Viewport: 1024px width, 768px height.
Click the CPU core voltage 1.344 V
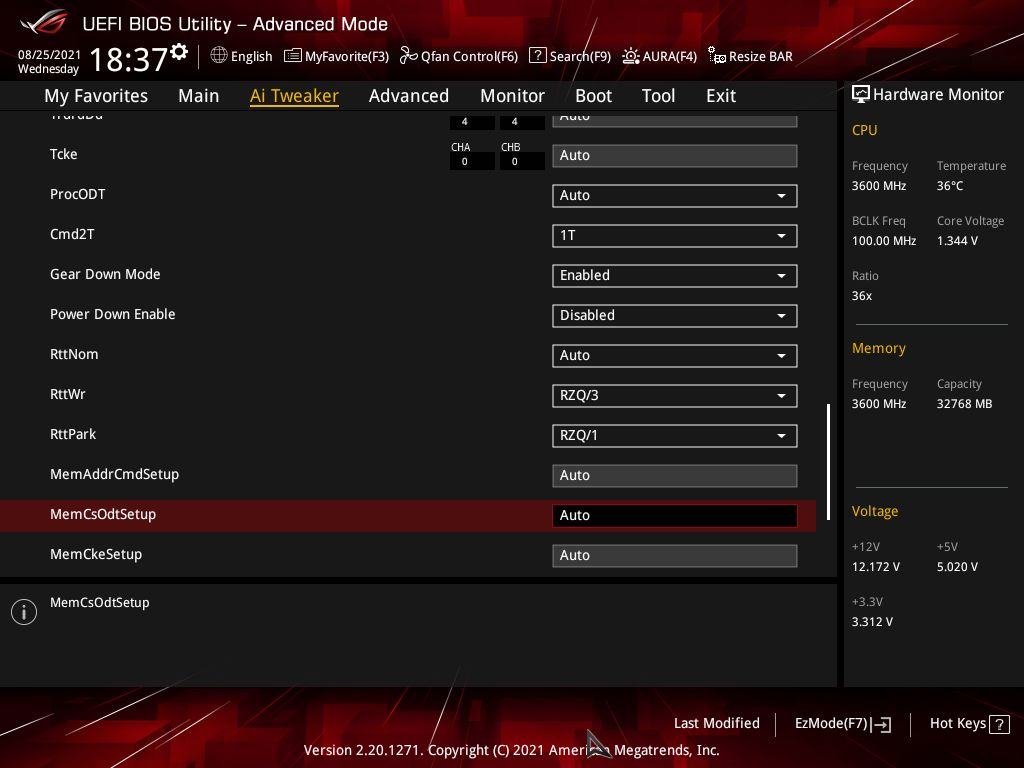tap(957, 241)
